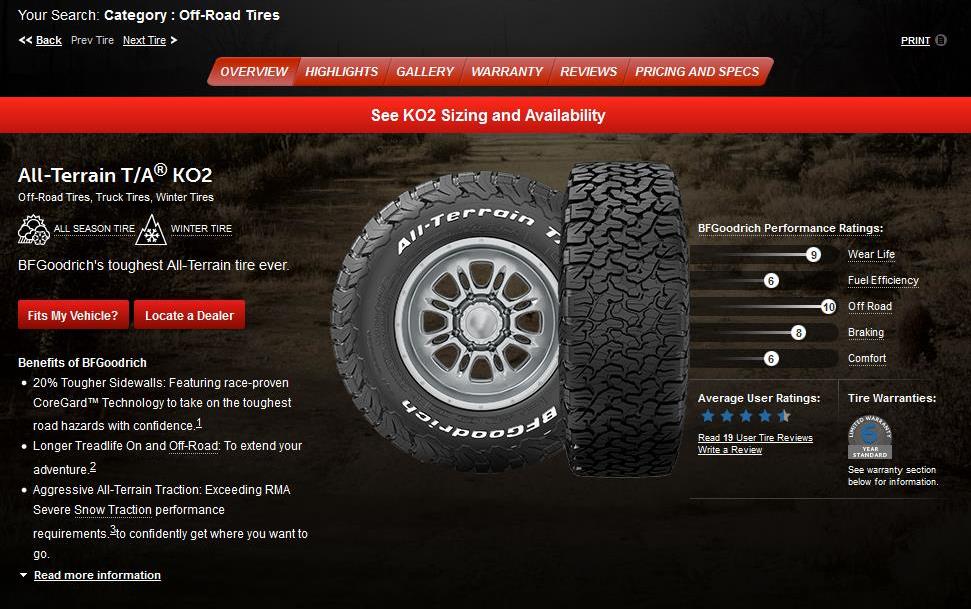Viewport: 971px width, 609px height.
Task: Click the 6 Year Standard warranty badge
Action: click(x=869, y=437)
